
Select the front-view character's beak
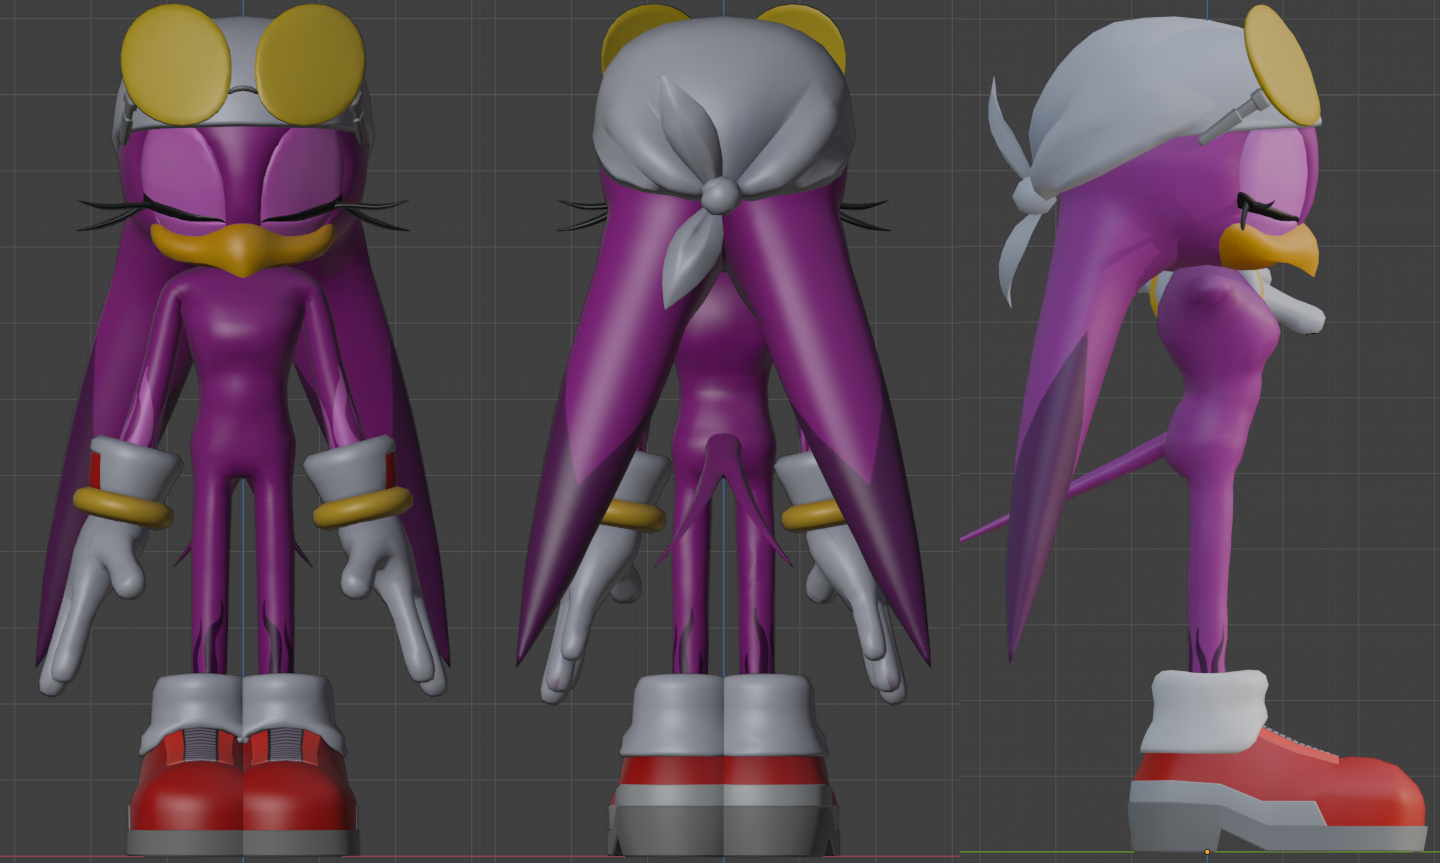pyautogui.click(x=241, y=249)
